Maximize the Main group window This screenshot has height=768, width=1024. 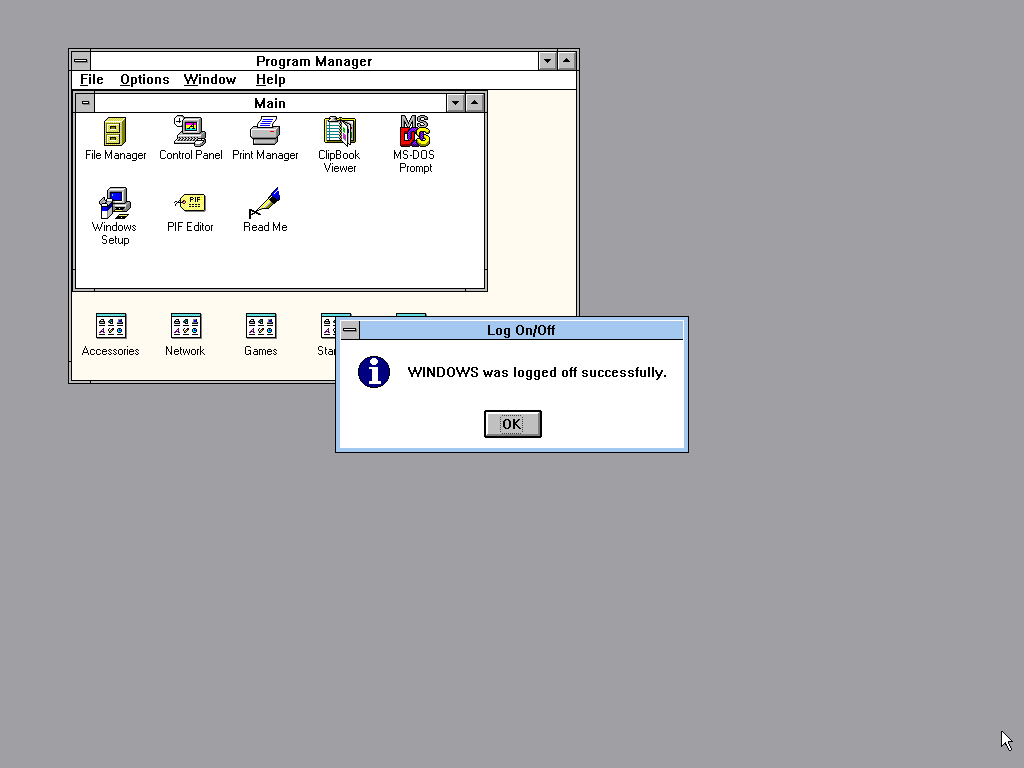point(475,103)
